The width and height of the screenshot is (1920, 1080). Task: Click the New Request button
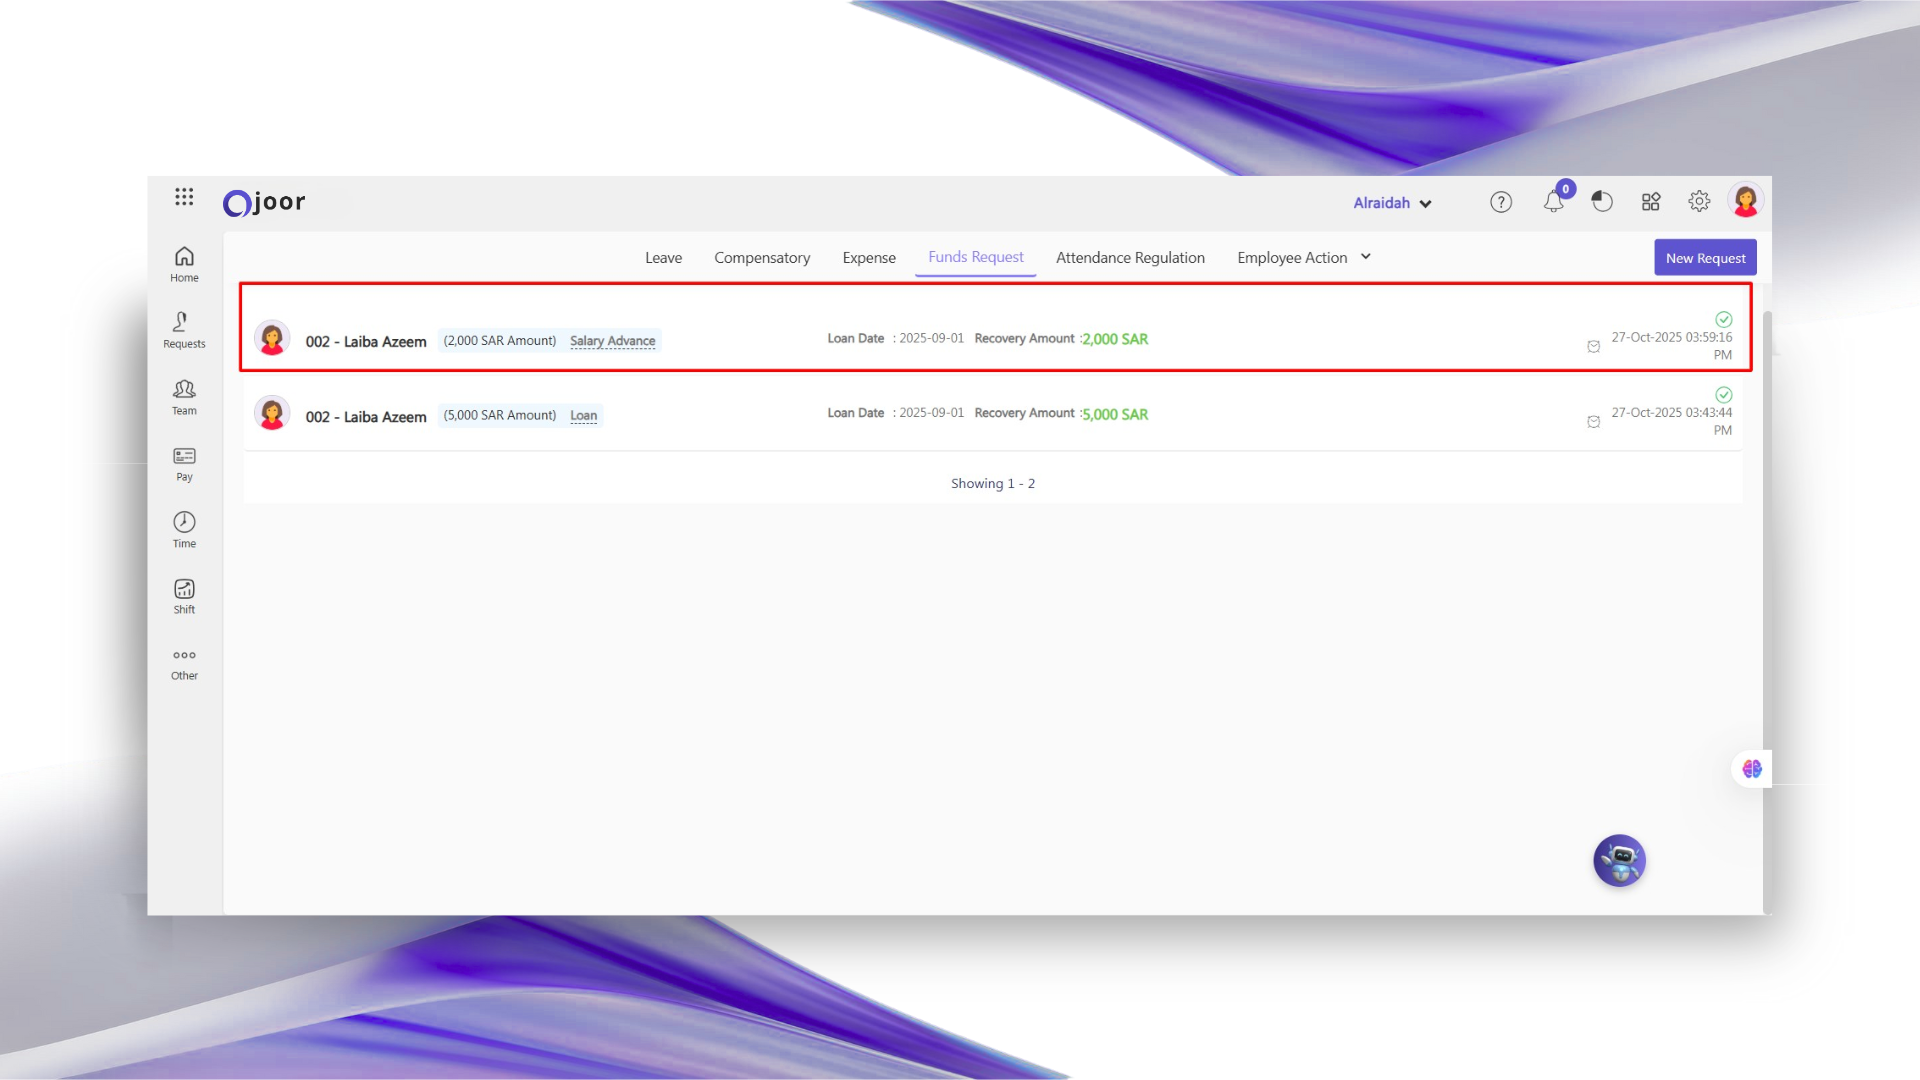click(x=1705, y=258)
